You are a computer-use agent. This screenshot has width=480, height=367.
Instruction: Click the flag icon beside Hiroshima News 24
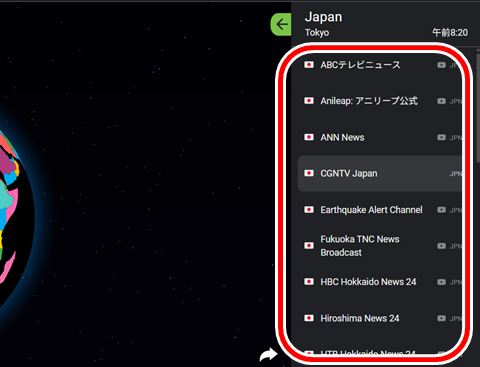click(309, 318)
